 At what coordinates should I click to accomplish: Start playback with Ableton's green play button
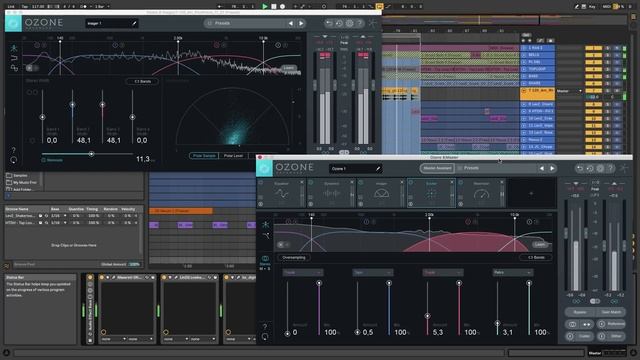264,7
